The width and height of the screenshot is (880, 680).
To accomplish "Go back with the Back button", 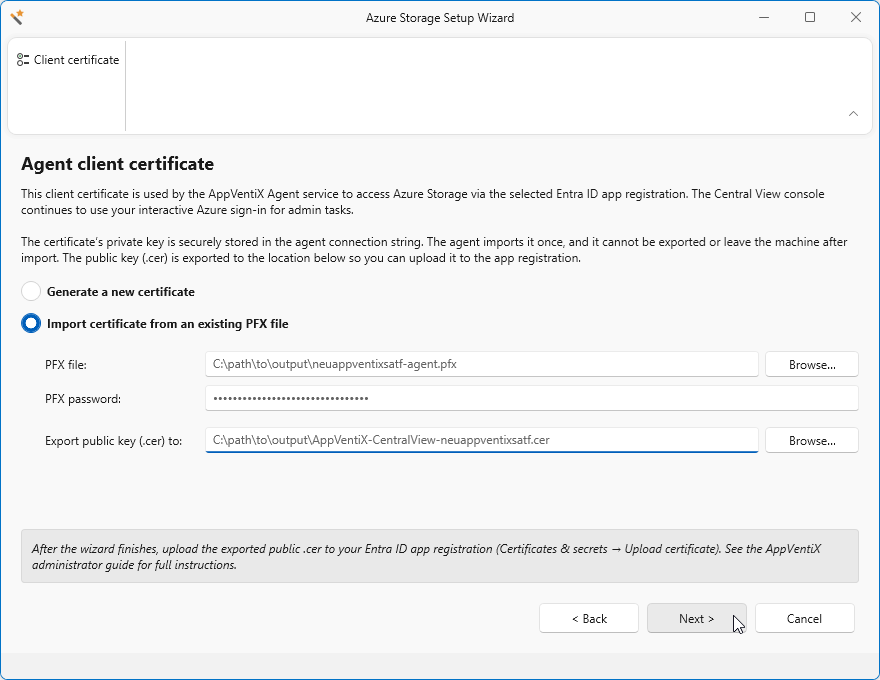I will click(589, 618).
